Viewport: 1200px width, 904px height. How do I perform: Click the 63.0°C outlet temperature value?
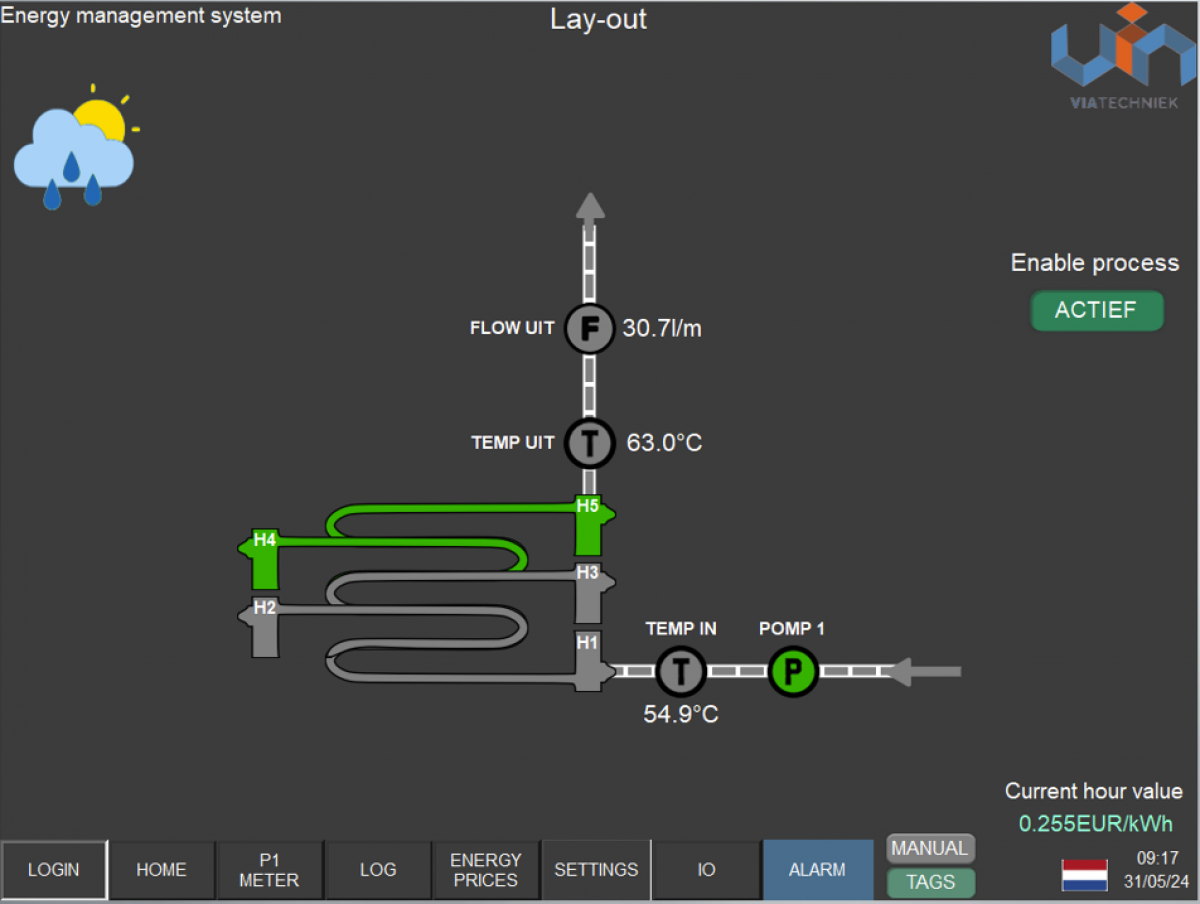[664, 443]
